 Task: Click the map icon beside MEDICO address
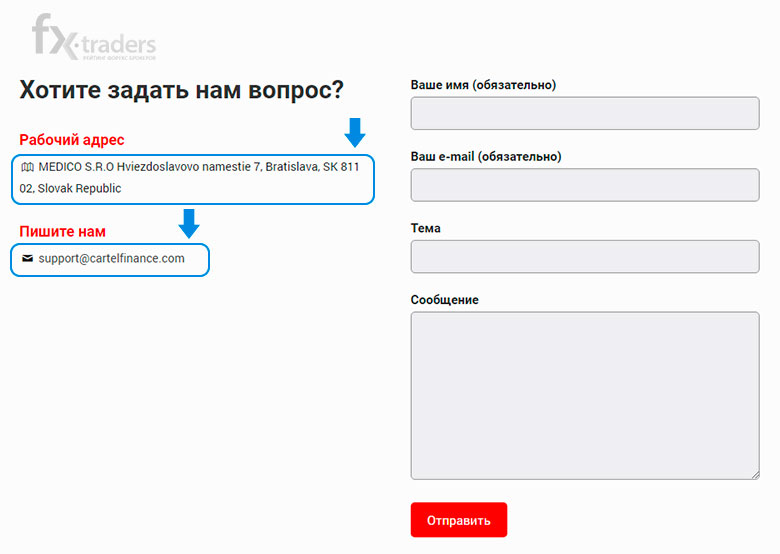[27, 167]
